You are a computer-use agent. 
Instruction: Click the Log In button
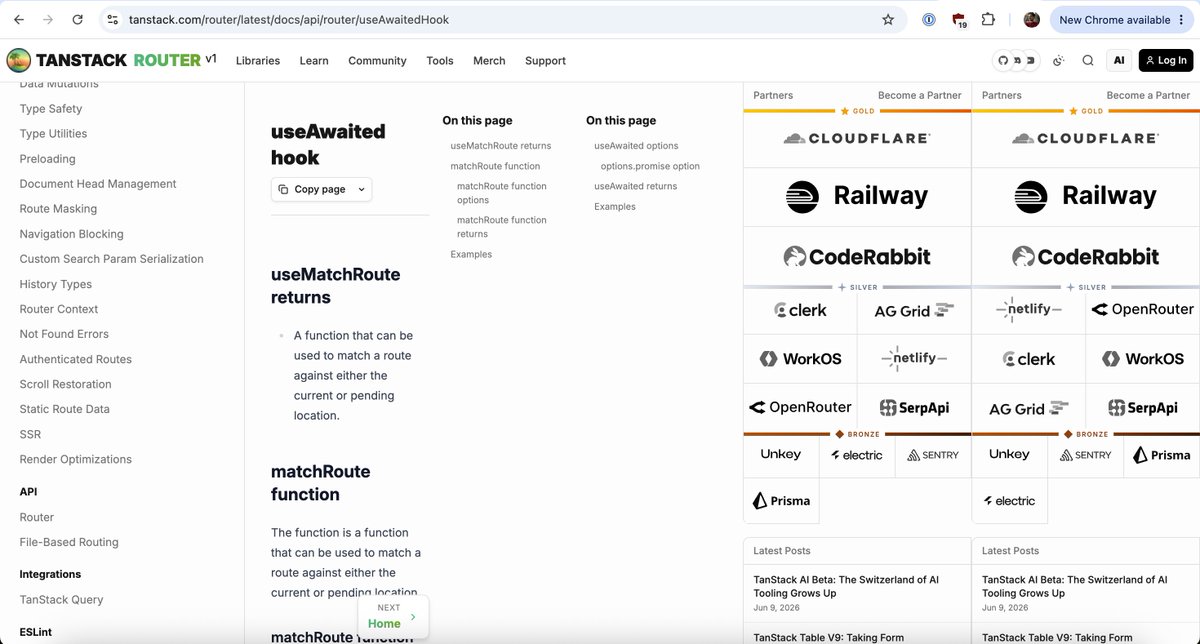point(1166,60)
